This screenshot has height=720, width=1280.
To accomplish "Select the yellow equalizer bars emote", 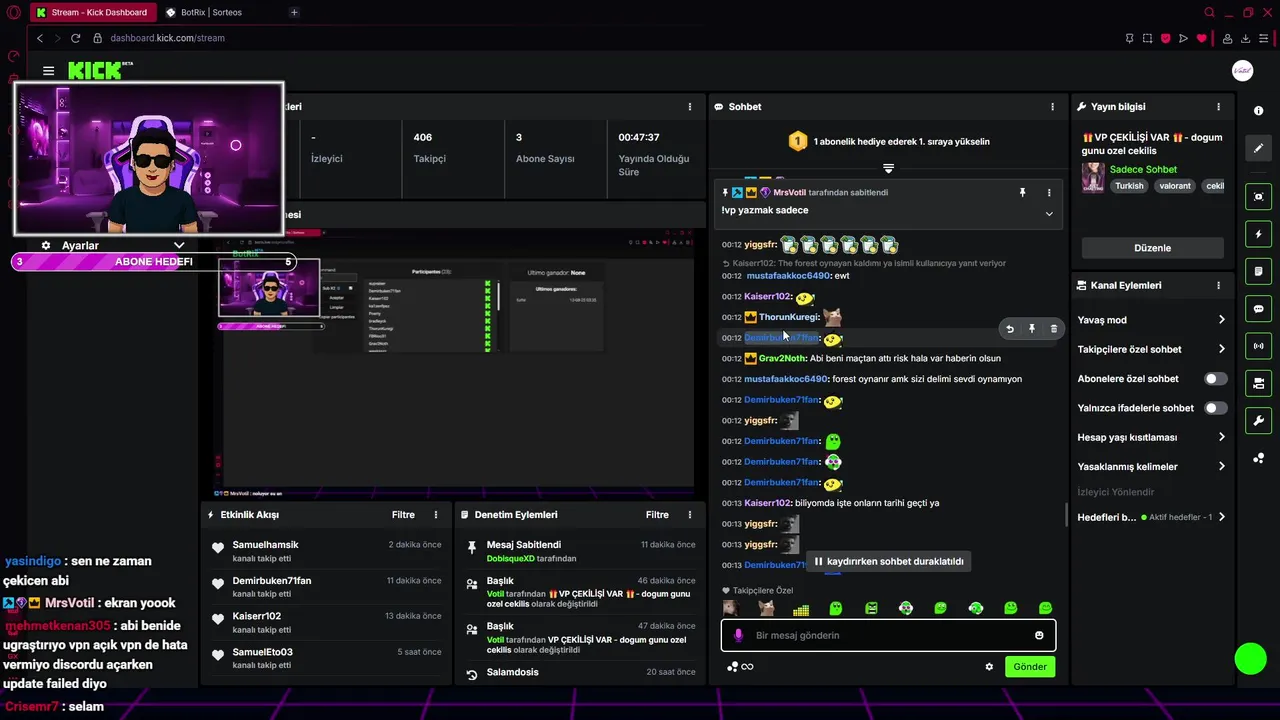I will tap(801, 608).
